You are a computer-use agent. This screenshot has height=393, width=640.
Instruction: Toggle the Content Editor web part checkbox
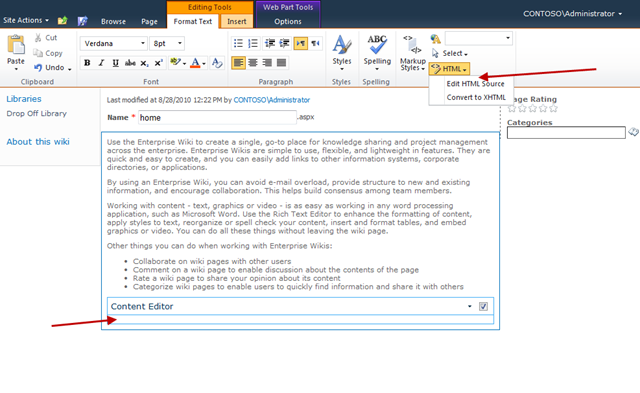tap(483, 306)
